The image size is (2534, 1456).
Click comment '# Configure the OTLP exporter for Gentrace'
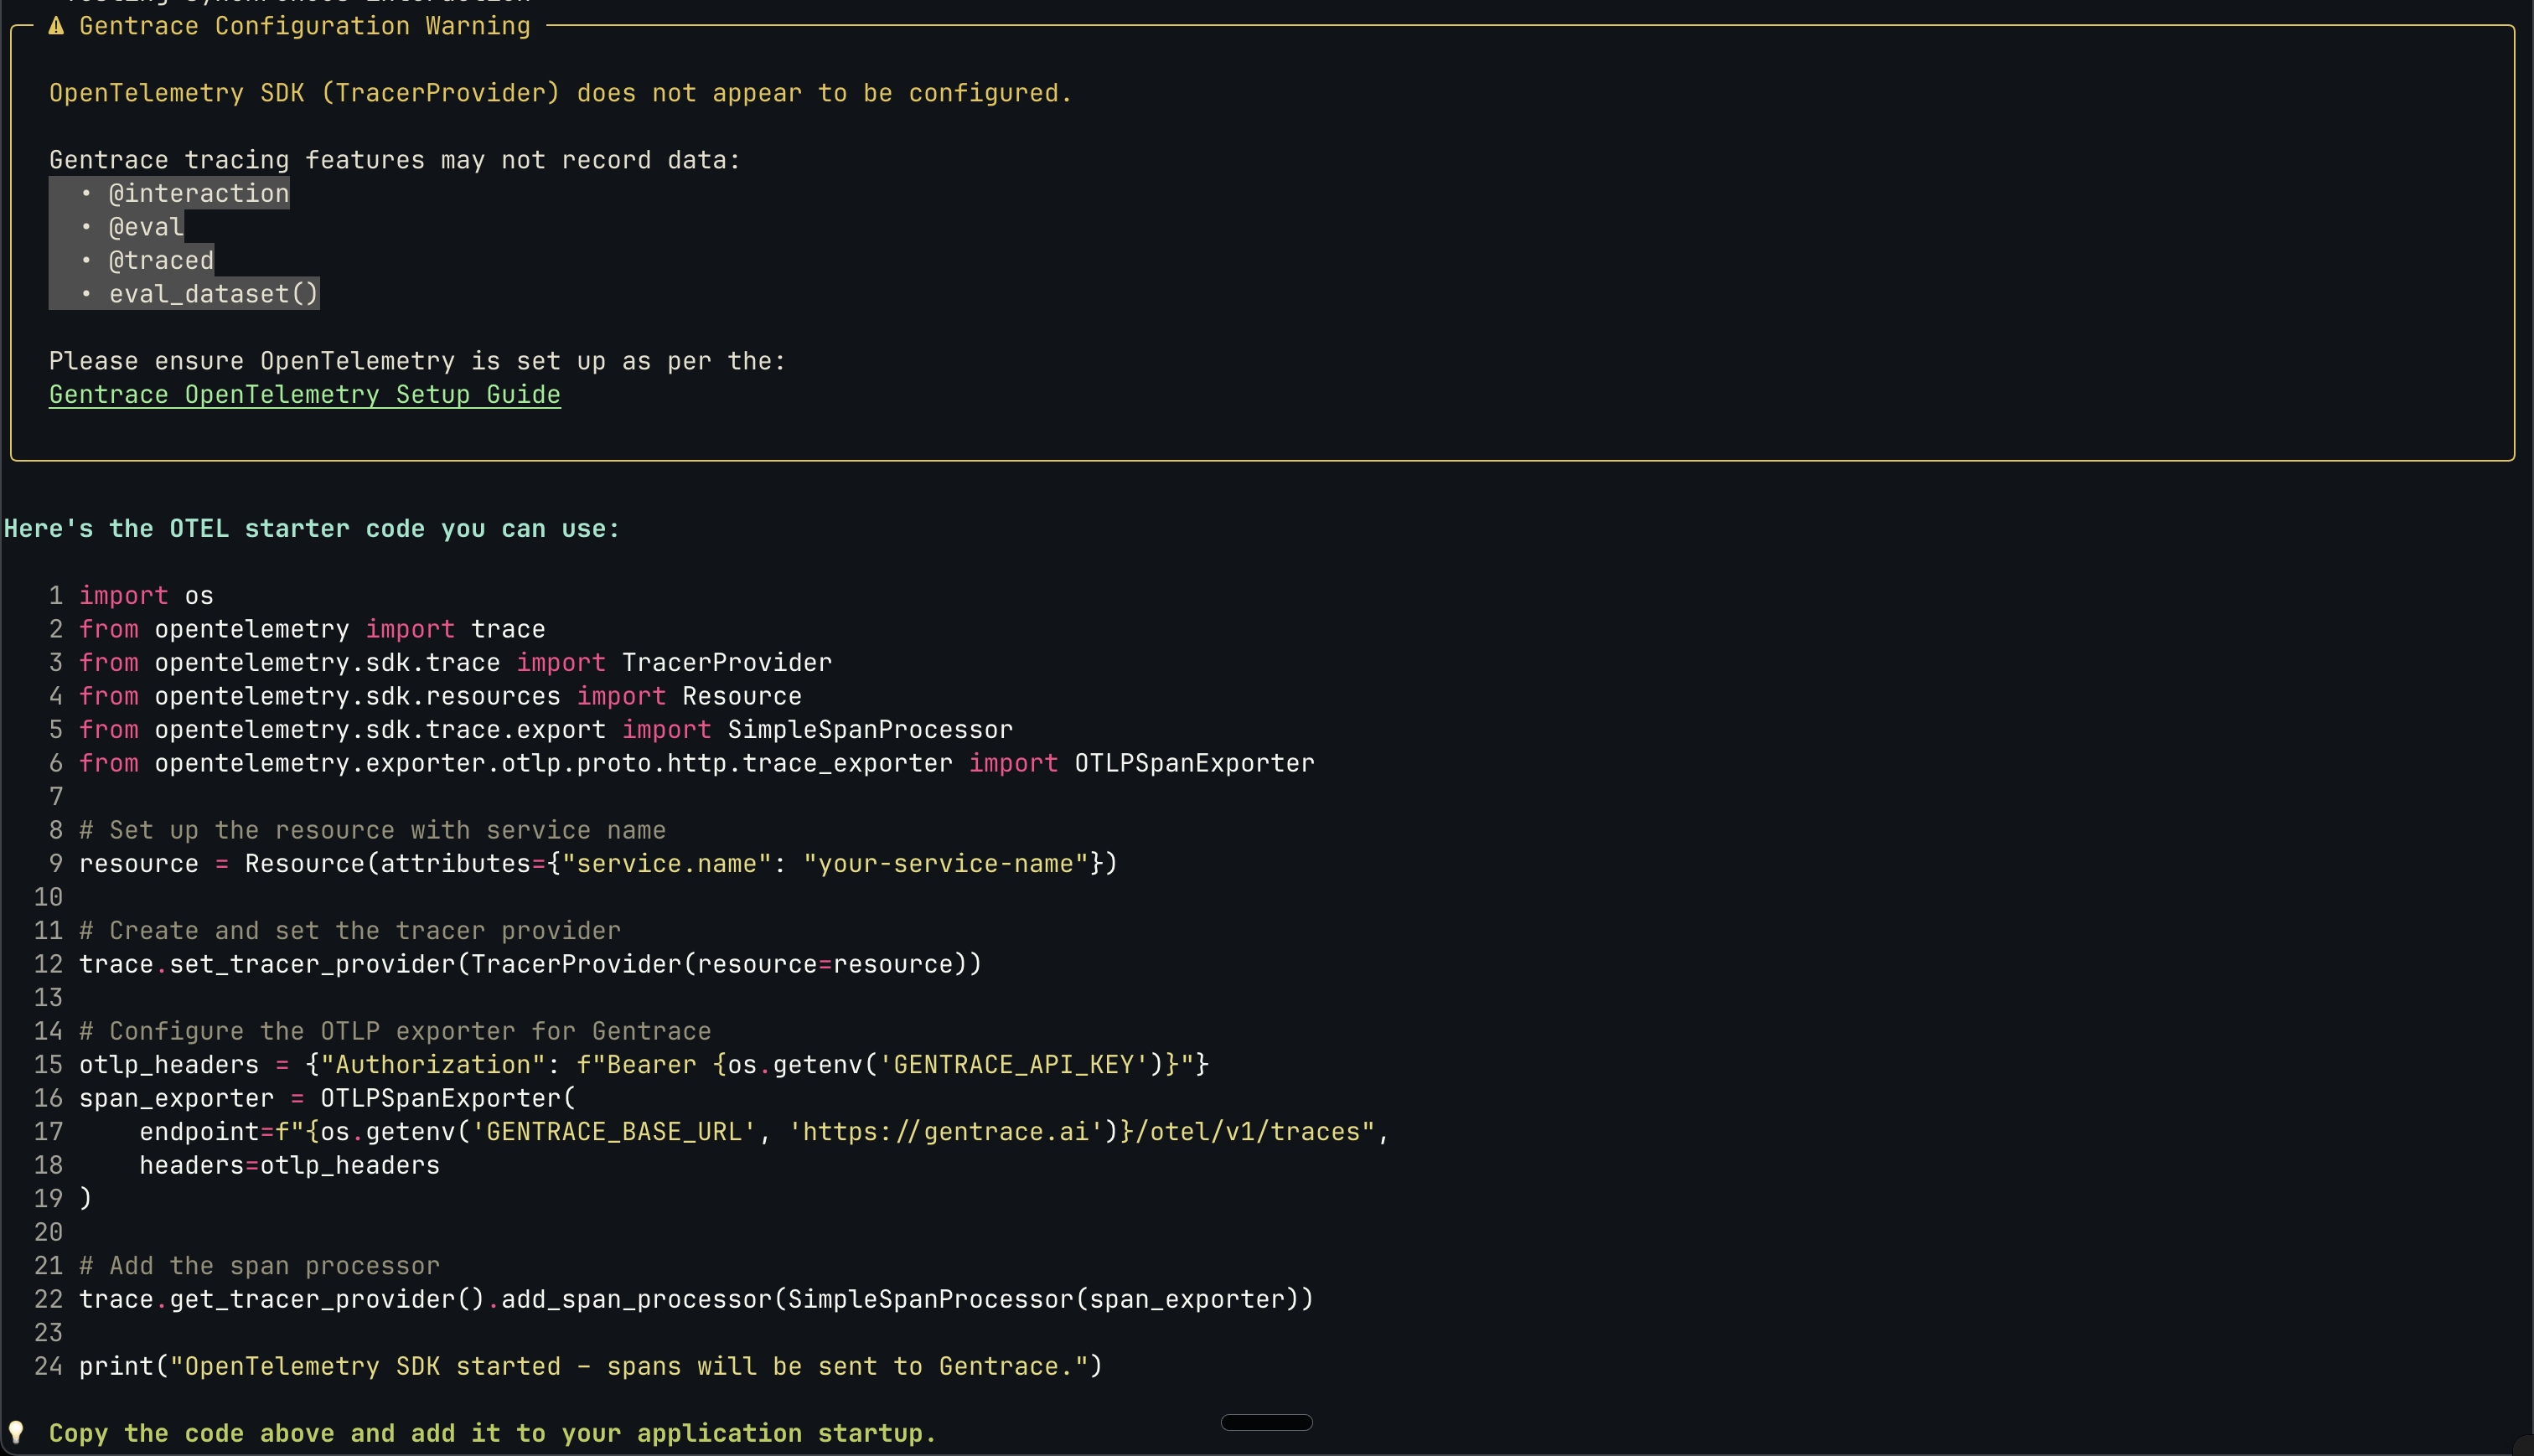pyautogui.click(x=395, y=1031)
